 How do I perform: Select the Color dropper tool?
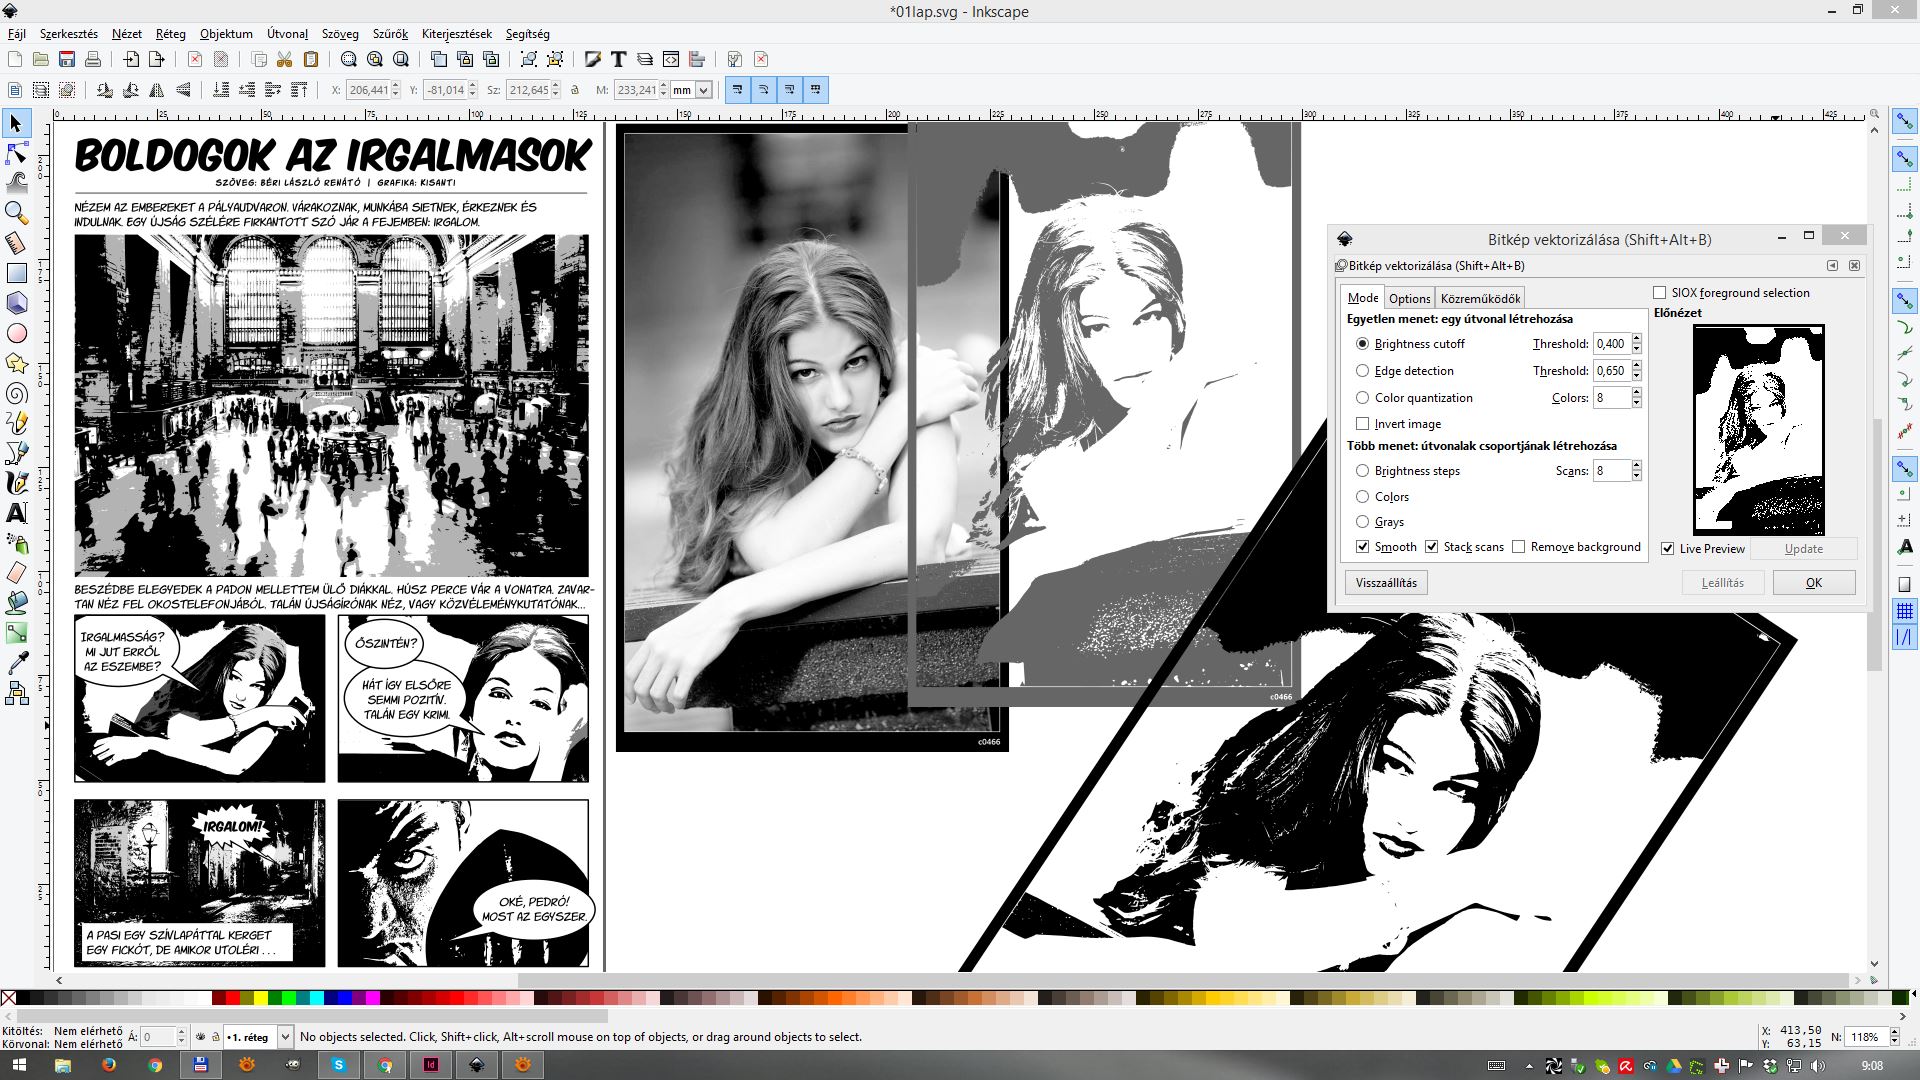tap(16, 663)
